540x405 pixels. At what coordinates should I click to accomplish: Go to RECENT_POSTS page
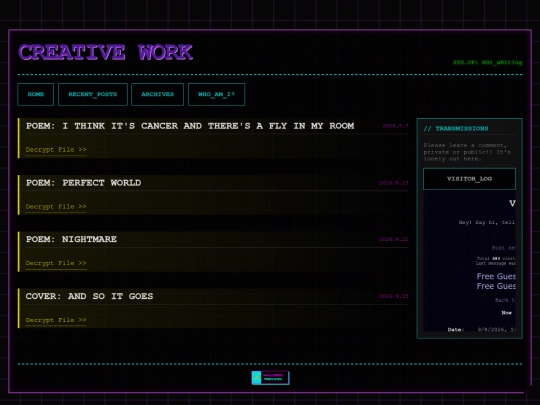tap(93, 94)
